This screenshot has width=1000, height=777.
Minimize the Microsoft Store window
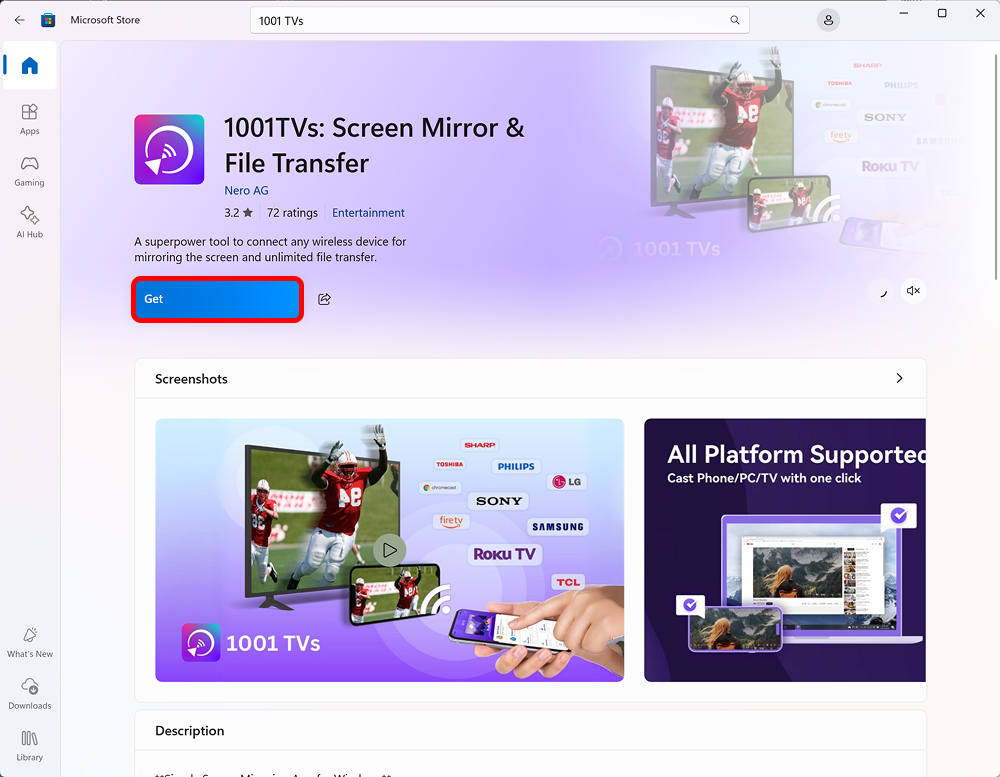(904, 13)
